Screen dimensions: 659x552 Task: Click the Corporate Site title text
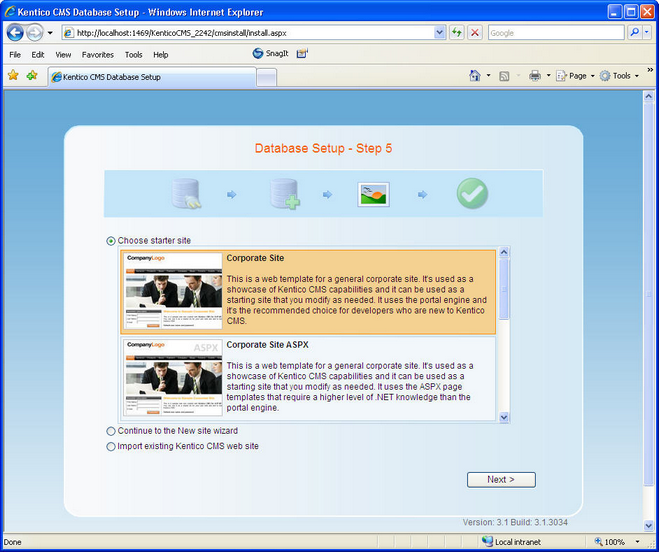tap(255, 258)
